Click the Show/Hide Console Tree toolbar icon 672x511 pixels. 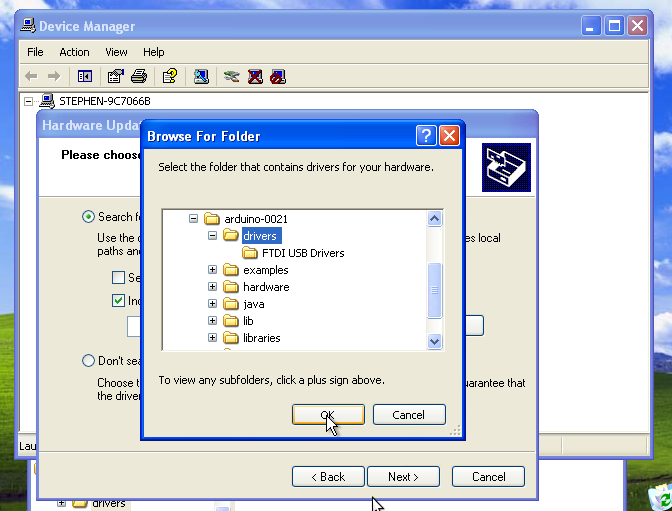click(85, 76)
